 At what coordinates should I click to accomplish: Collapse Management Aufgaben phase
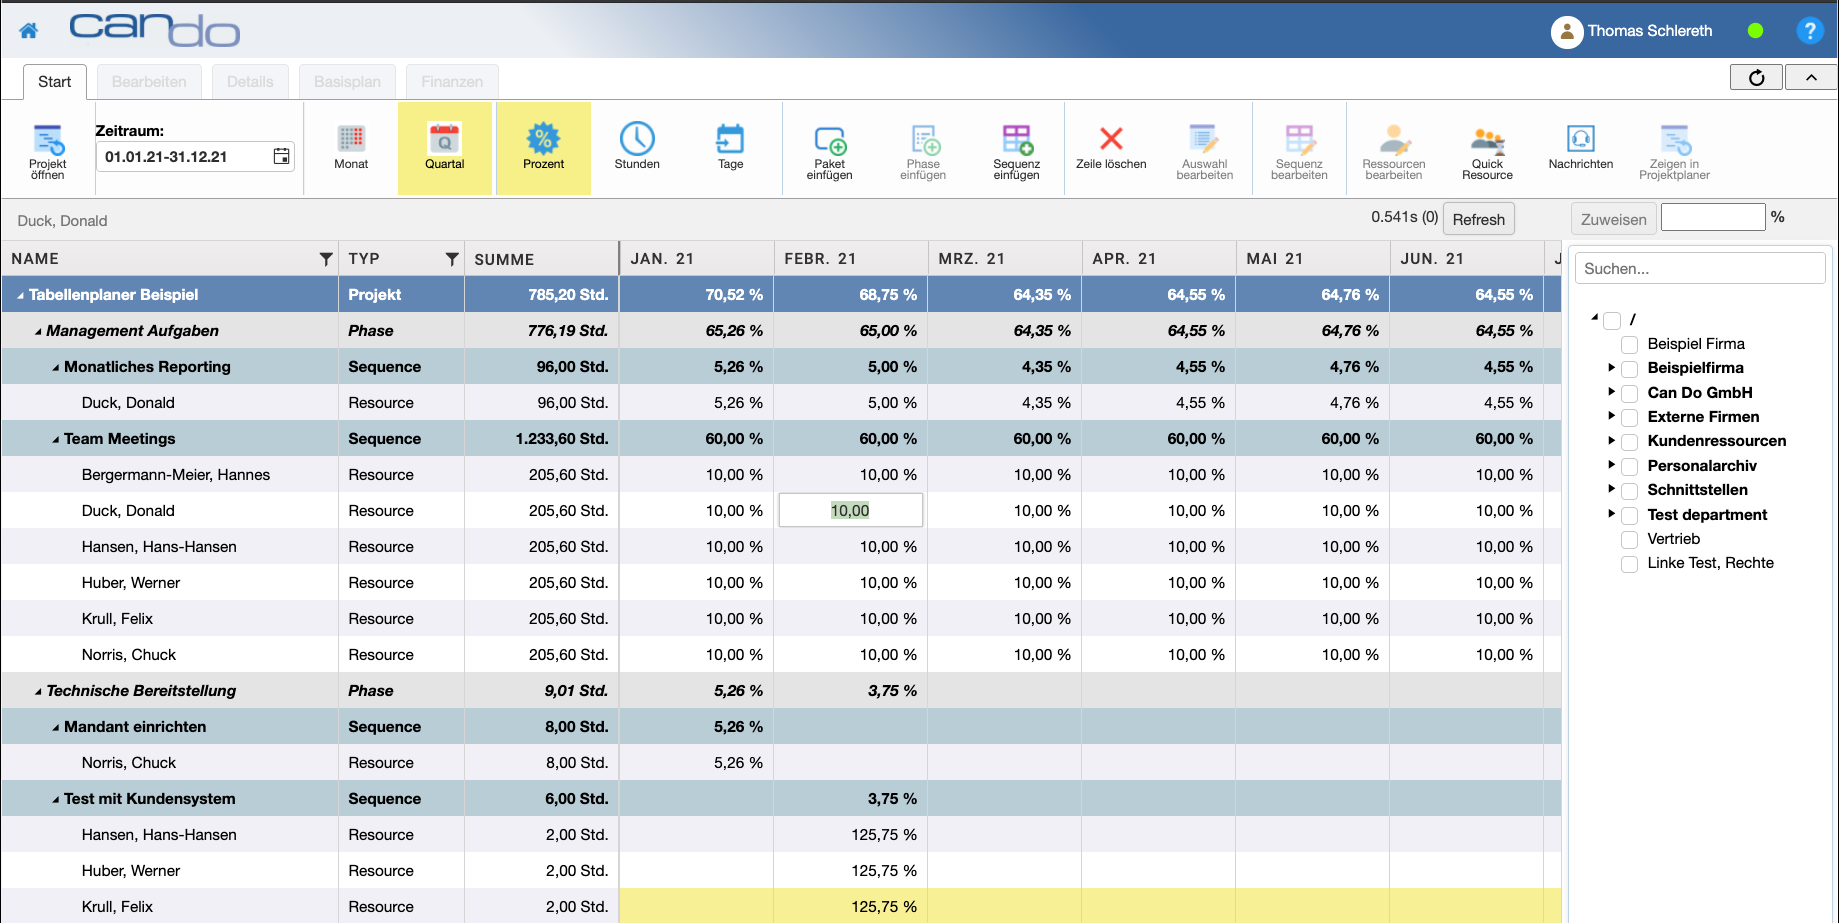tap(38, 332)
